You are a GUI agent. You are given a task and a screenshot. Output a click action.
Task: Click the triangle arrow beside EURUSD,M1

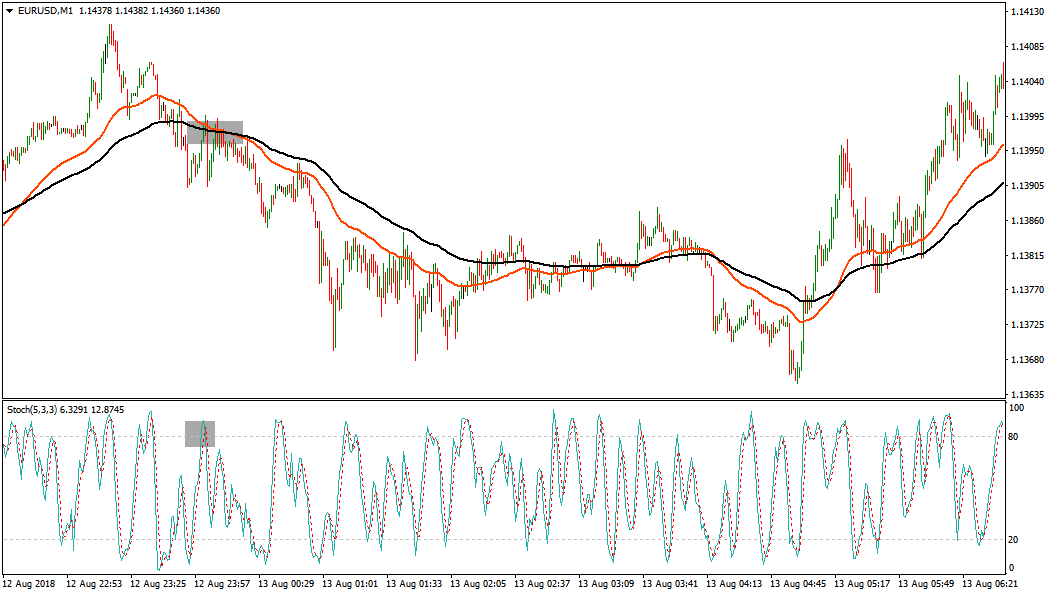click(9, 10)
